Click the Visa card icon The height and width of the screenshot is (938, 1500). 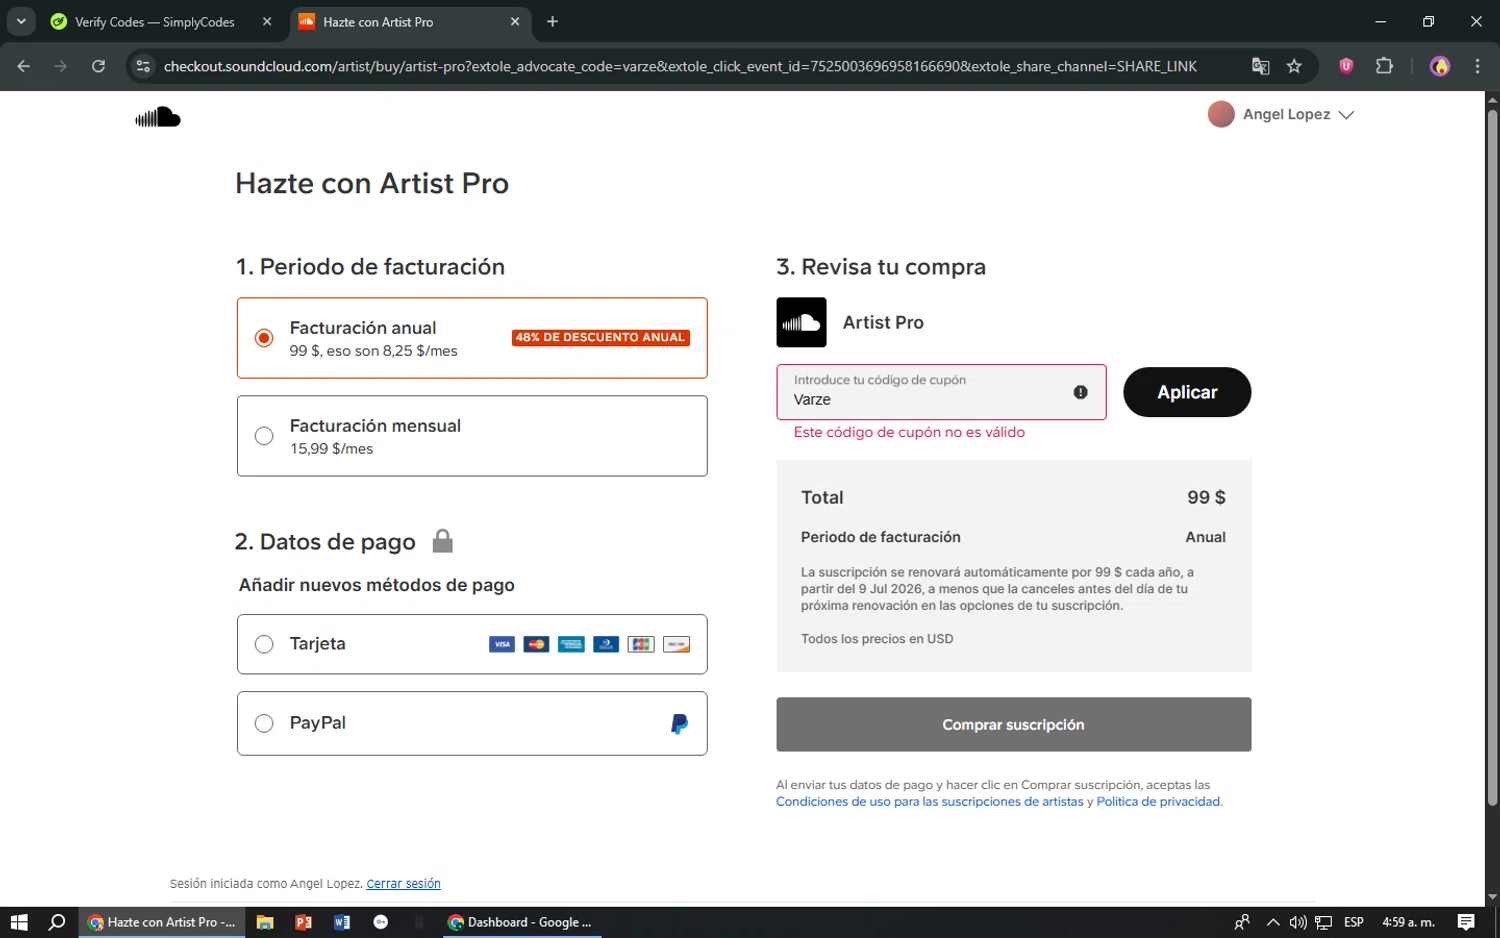[x=502, y=644]
